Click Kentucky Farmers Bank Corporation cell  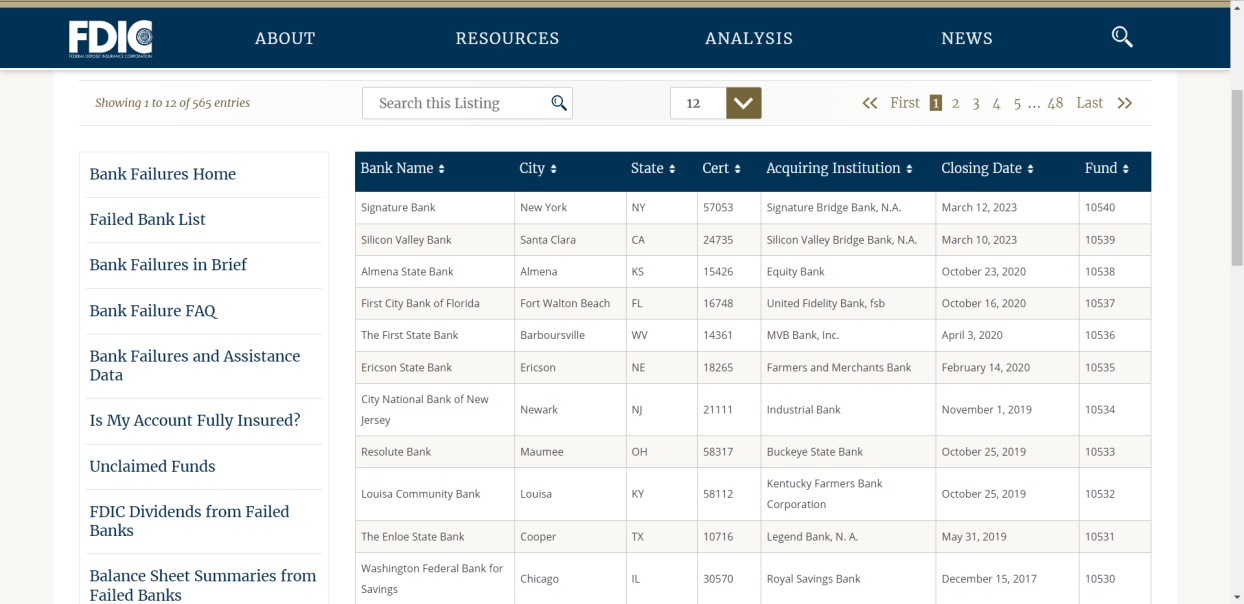pos(848,494)
